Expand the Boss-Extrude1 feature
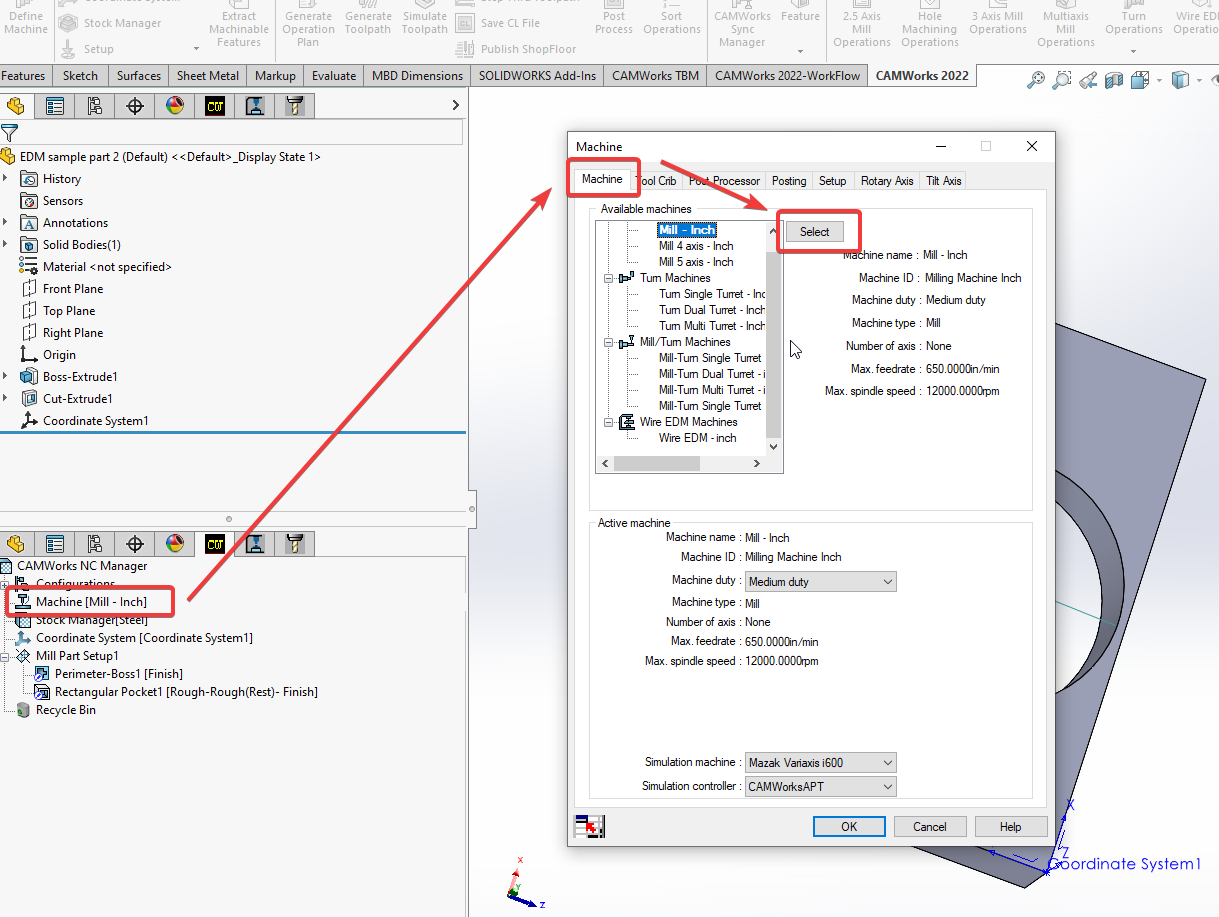1219x917 pixels. [6, 377]
